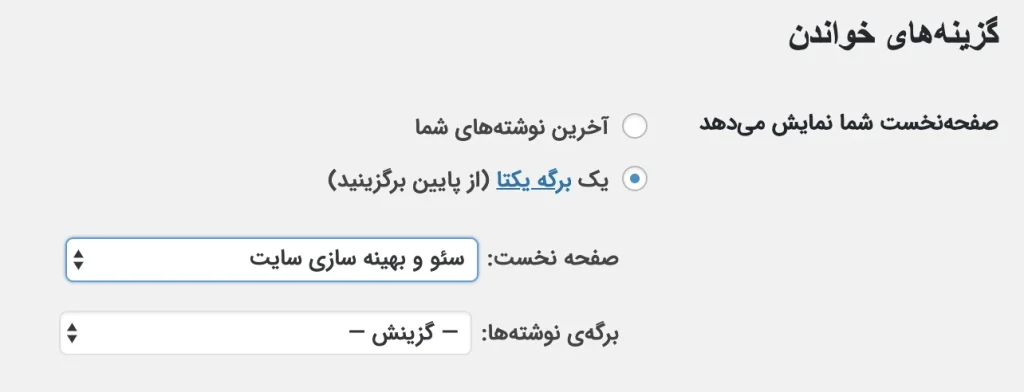Click the سئو و بهینه سازی سایت selected value text
The width and height of the screenshot is (1024, 392).
[357, 259]
